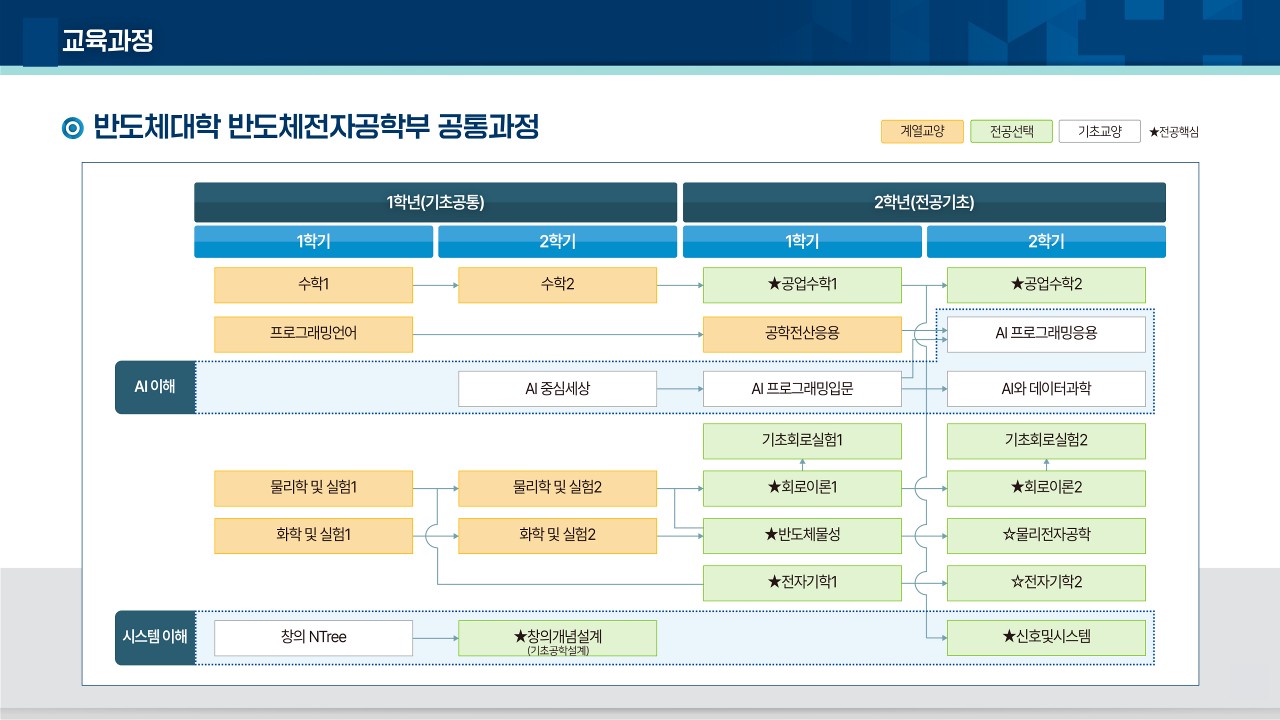
Task: Click the 기초교양 legend box
Action: click(1099, 131)
